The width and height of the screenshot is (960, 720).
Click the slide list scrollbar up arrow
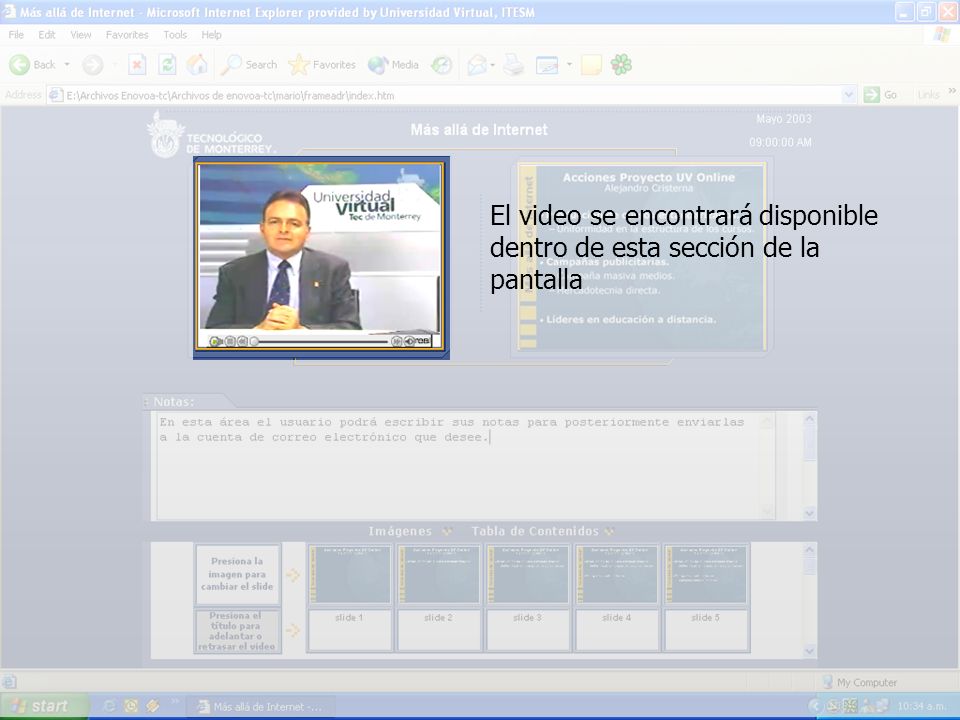click(809, 550)
